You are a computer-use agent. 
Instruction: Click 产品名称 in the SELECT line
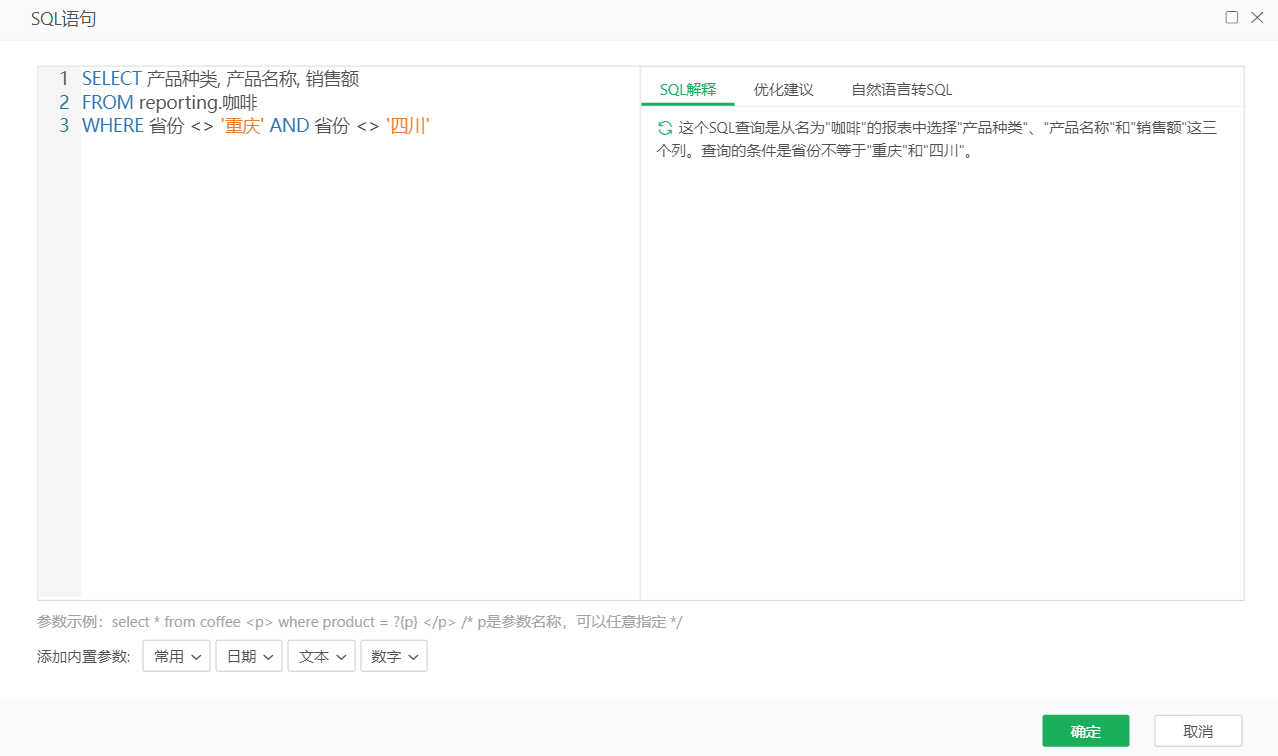click(262, 78)
